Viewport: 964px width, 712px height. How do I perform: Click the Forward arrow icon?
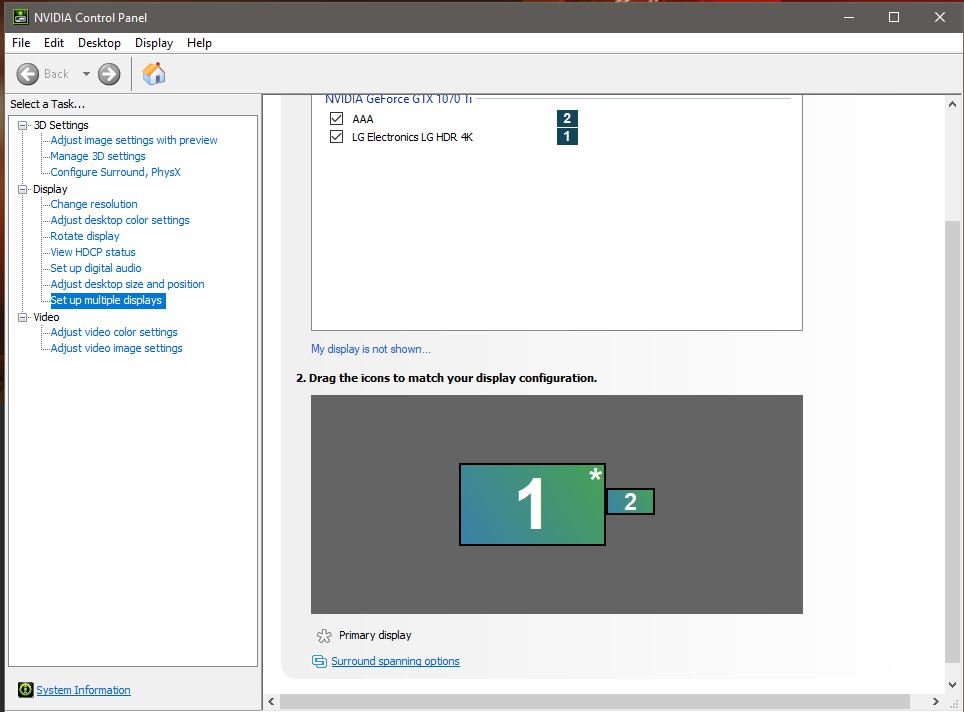[x=109, y=74]
